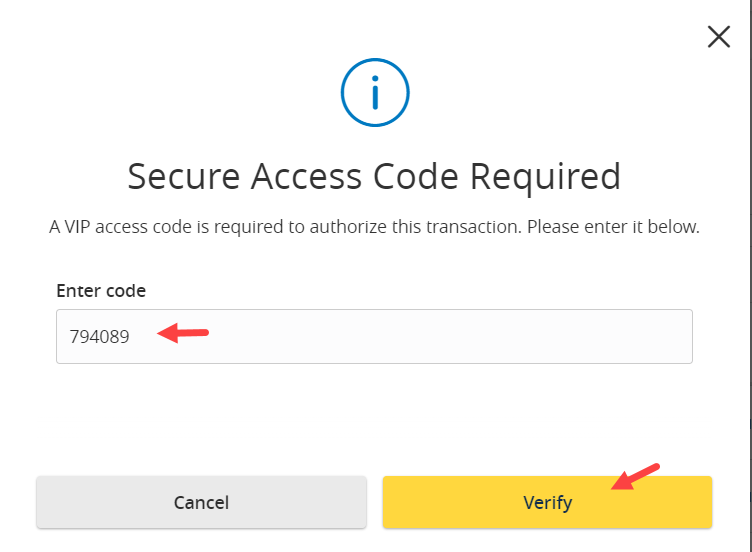Place cursor on the 794089 code text

click(99, 337)
